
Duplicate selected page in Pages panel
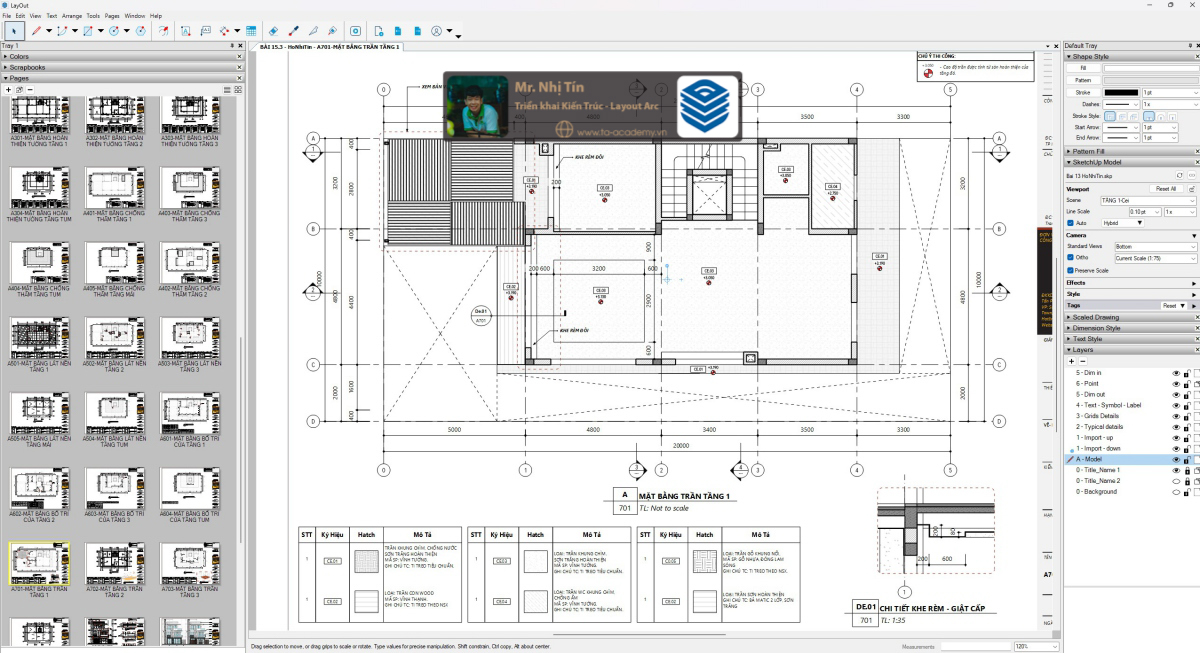click(19, 90)
